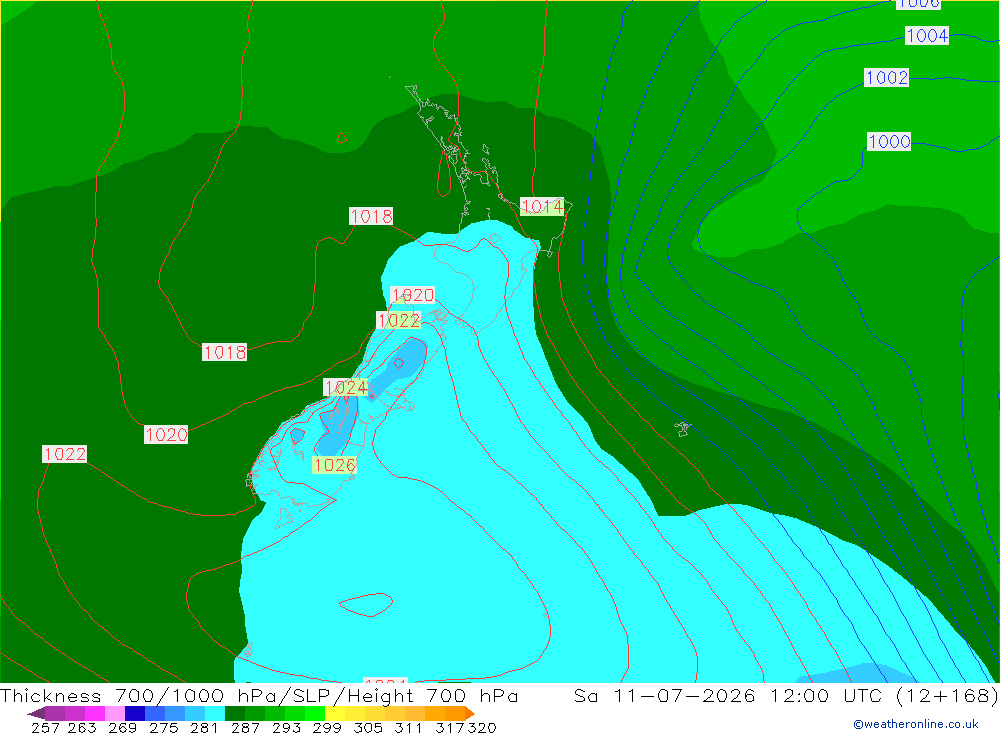Image resolution: width=1000 pixels, height=733 pixels.
Task: Click the map title 'Thickness 700/1000 hPa/SLP/Height 700 hPa'
Action: [x=259, y=696]
